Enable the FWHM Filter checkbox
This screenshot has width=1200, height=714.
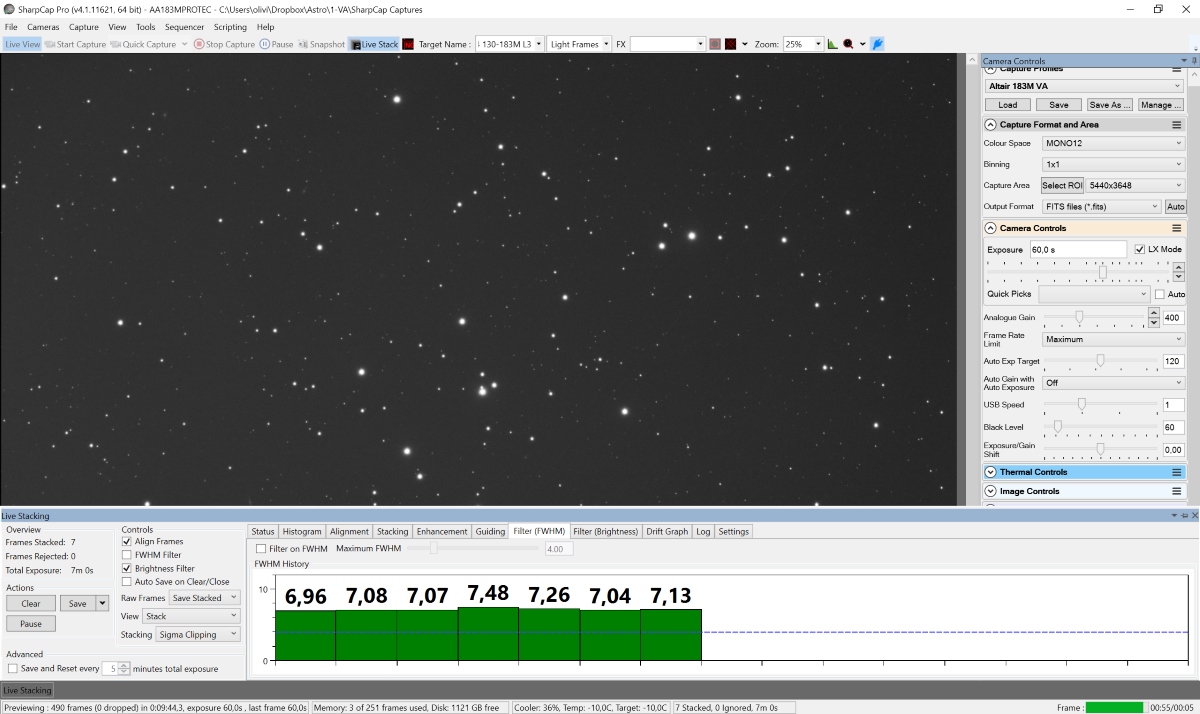click(127, 555)
